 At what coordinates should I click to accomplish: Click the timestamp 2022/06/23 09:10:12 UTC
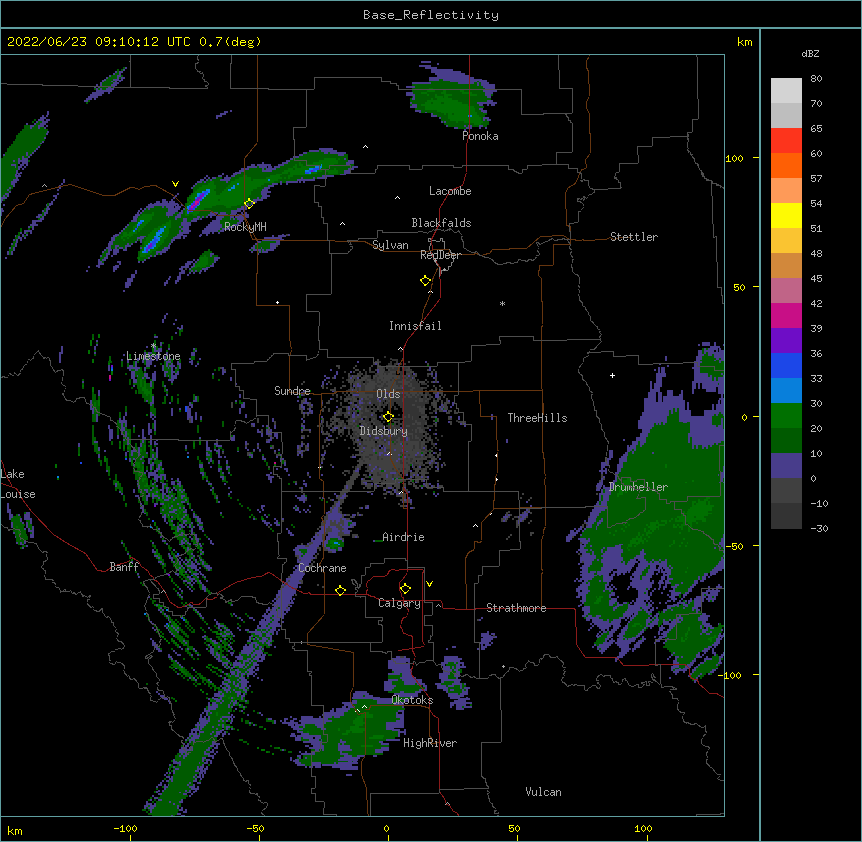(x=99, y=42)
